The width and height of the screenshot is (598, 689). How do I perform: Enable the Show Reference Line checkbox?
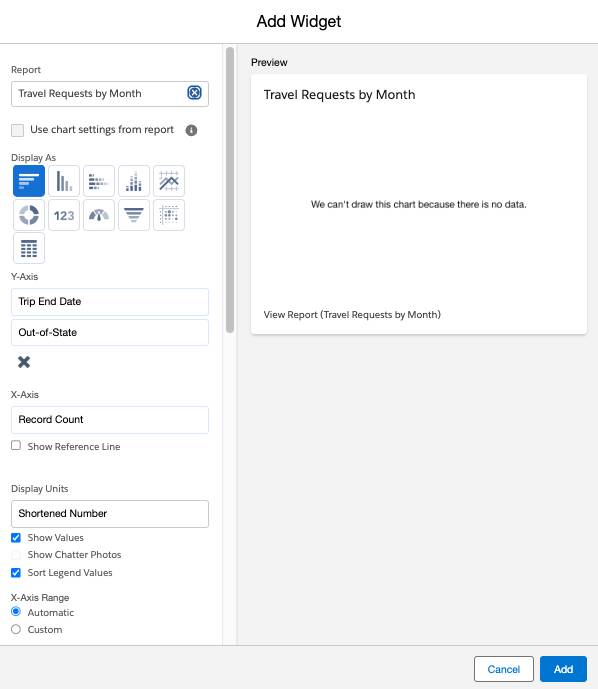pyautogui.click(x=16, y=446)
